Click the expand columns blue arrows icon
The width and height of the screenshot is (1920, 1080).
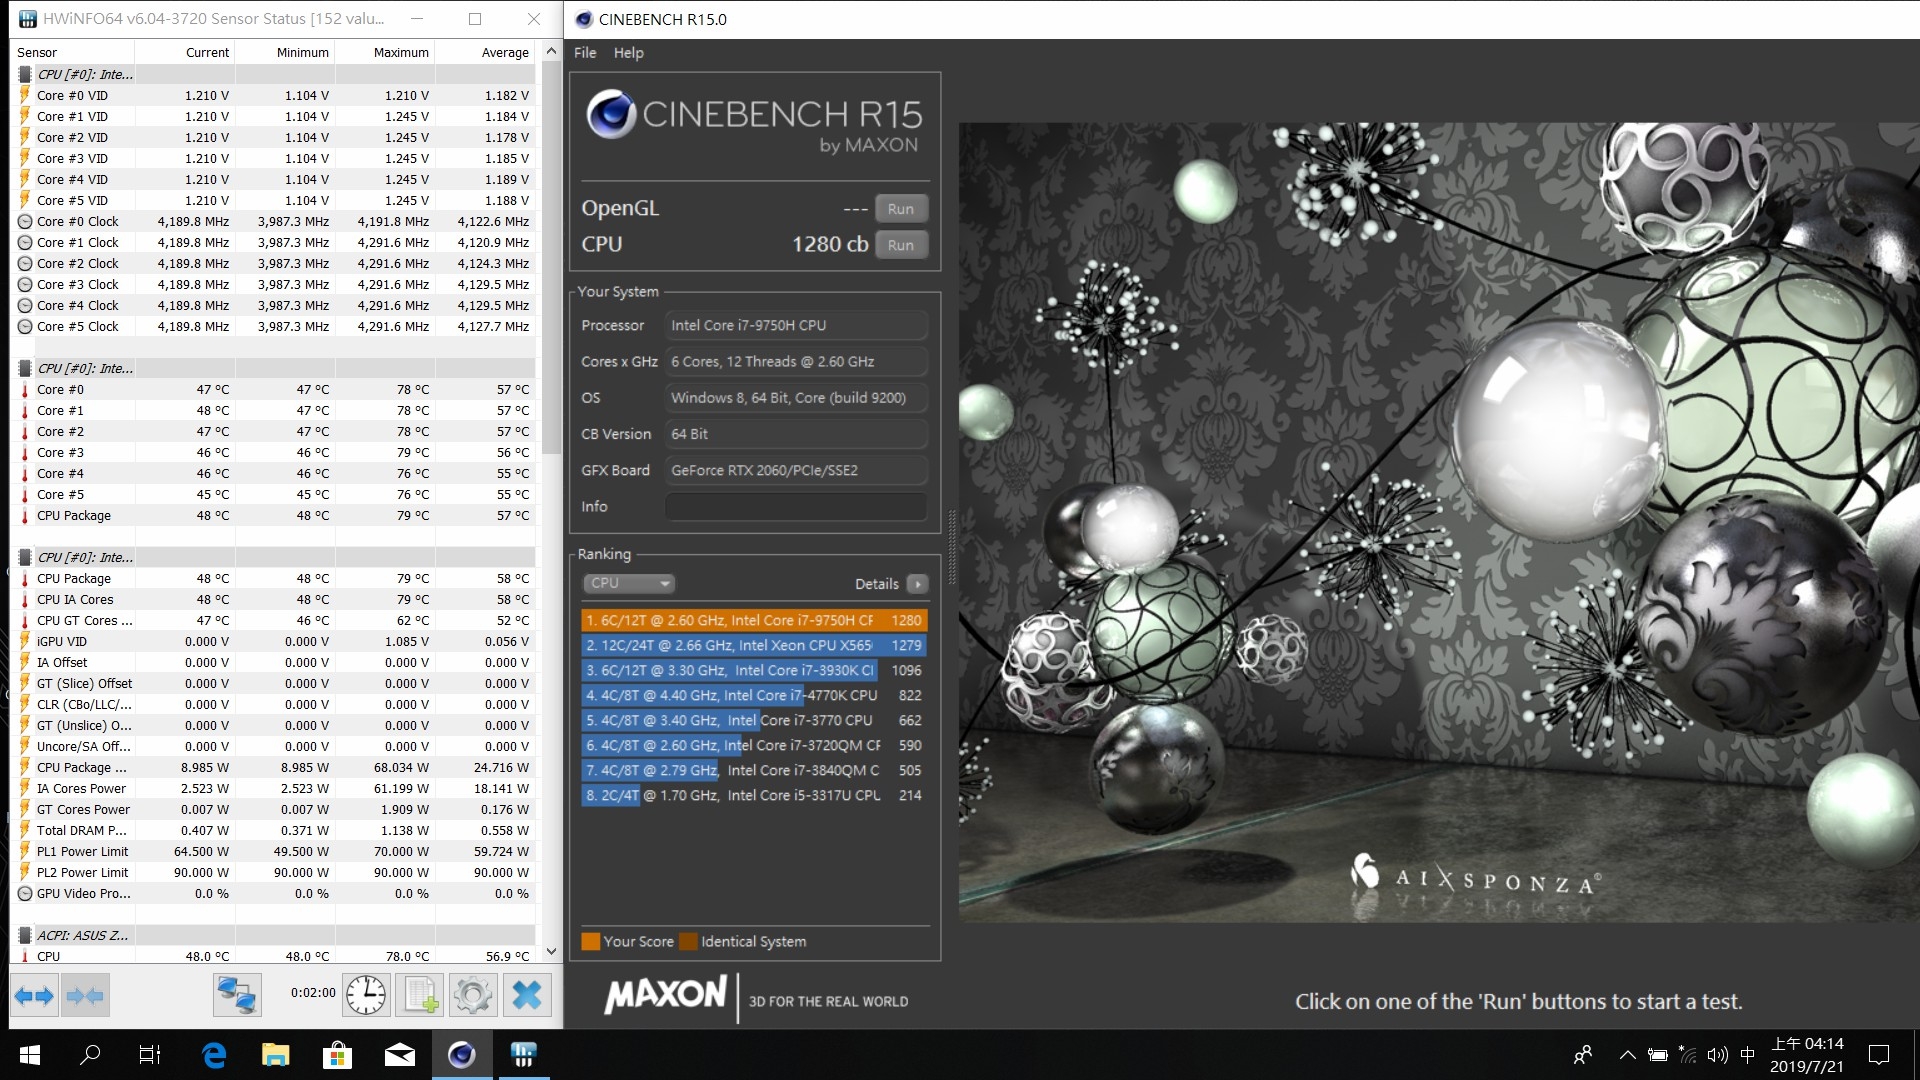point(34,996)
